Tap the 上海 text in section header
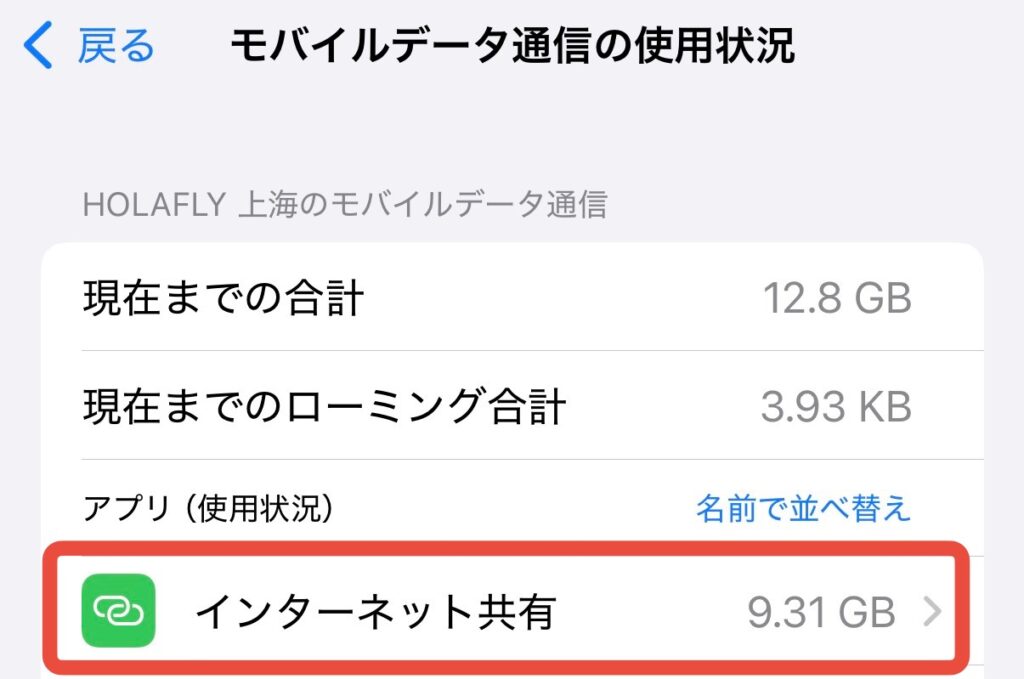Viewport: 1024px width, 679px height. point(262,205)
